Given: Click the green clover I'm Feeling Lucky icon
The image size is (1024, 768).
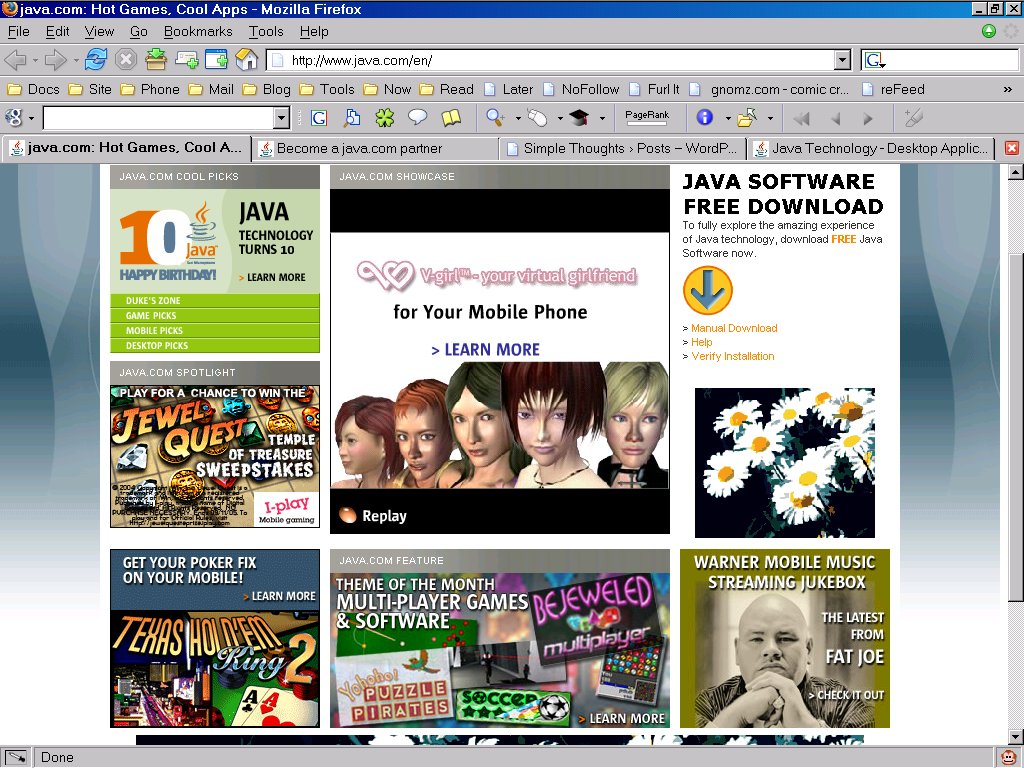Looking at the screenshot, I should pyautogui.click(x=385, y=118).
